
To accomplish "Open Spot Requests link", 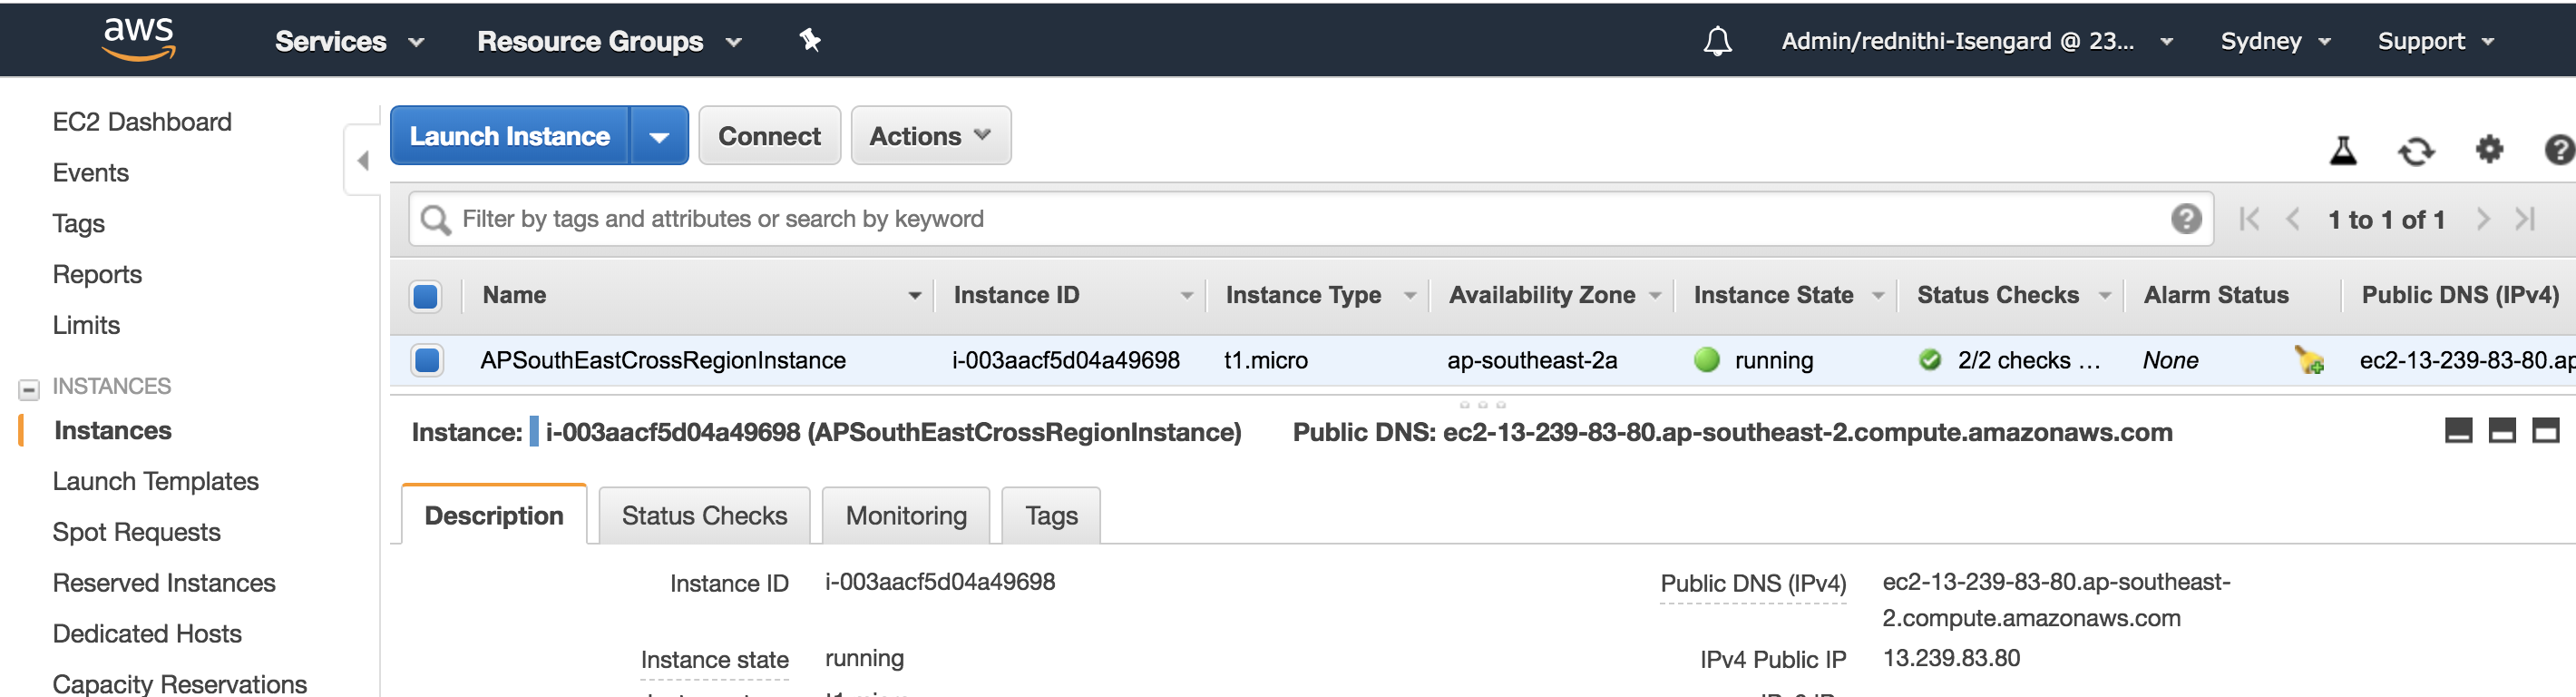I will (x=136, y=533).
